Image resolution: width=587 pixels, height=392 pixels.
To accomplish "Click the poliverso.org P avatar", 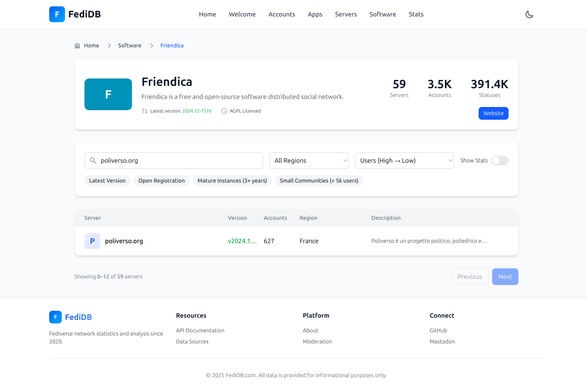I will [92, 241].
